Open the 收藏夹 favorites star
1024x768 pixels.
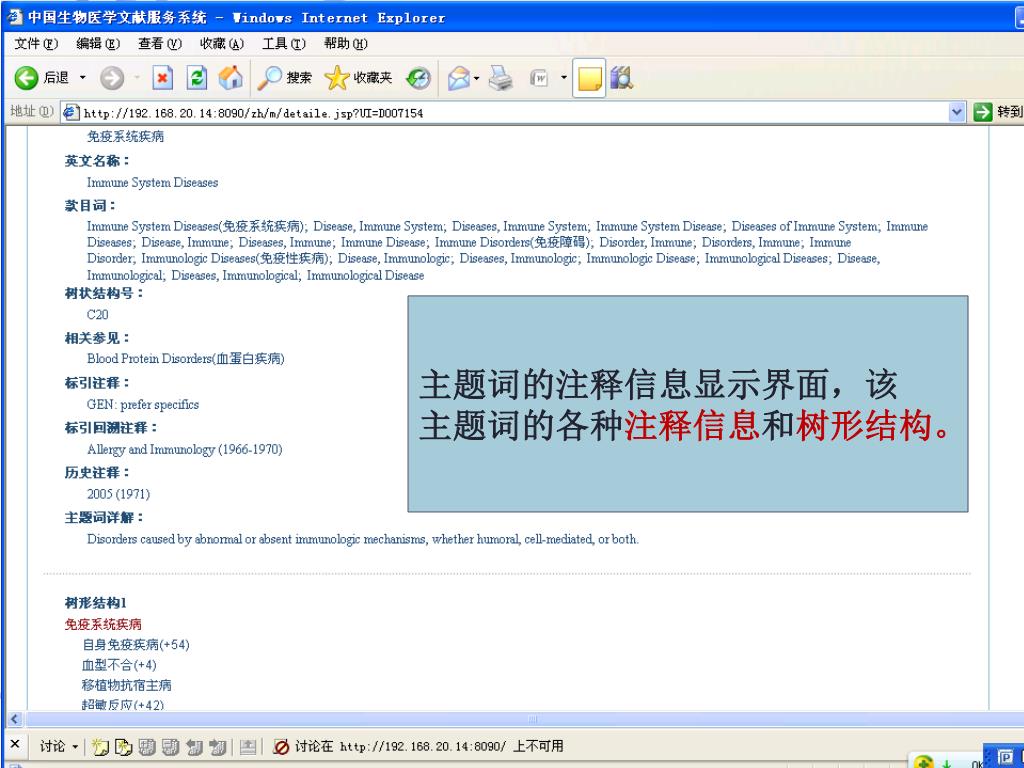tap(358, 78)
